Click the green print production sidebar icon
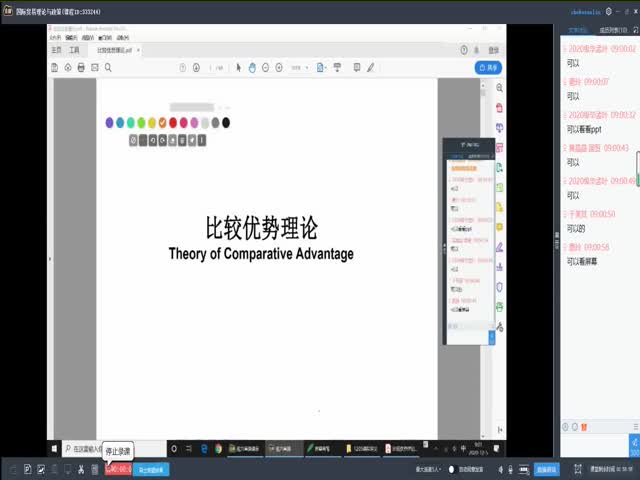640x480 pixels. pos(500,307)
